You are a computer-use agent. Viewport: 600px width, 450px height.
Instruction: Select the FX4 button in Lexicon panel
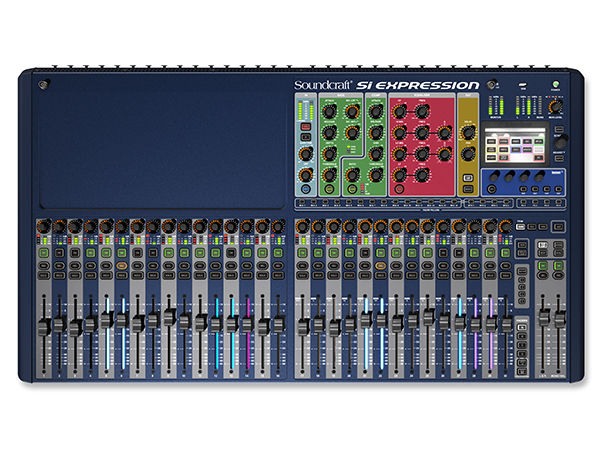click(558, 189)
